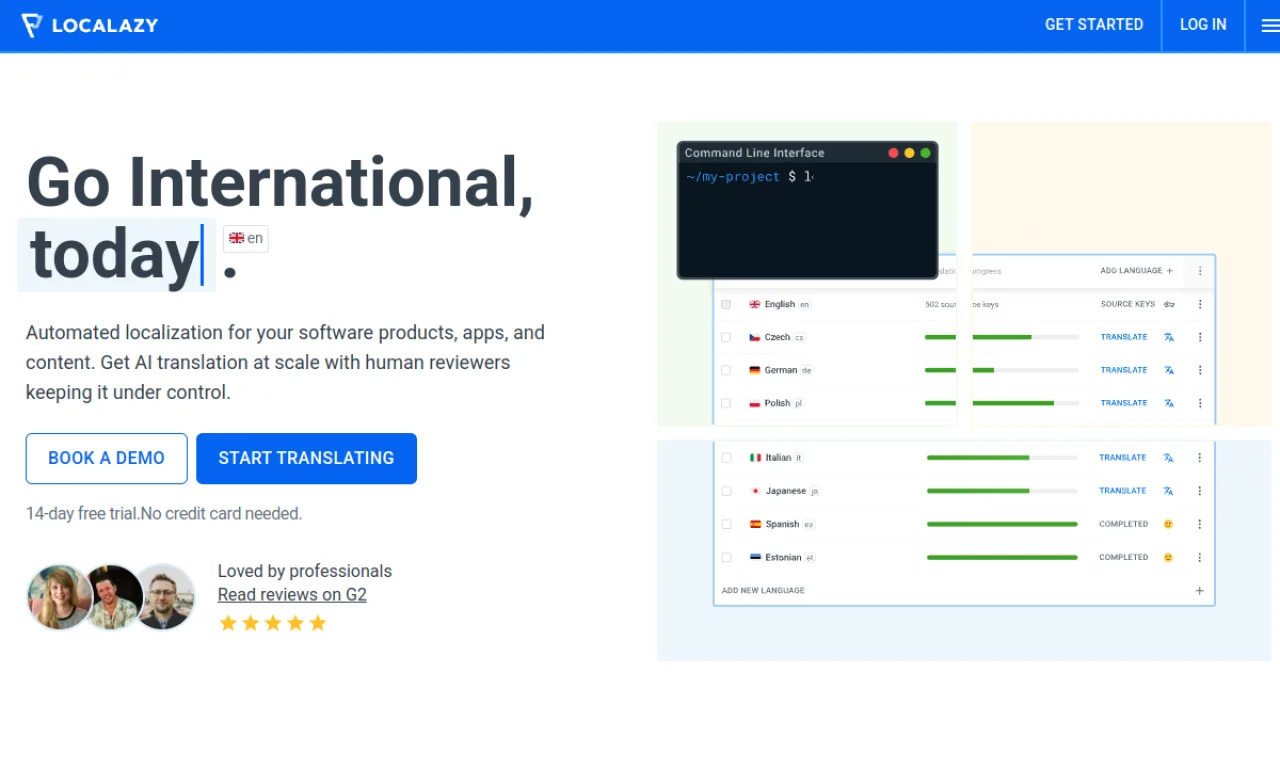The height and width of the screenshot is (768, 1280).
Task: Click the en language flag badge
Action: [x=246, y=238]
